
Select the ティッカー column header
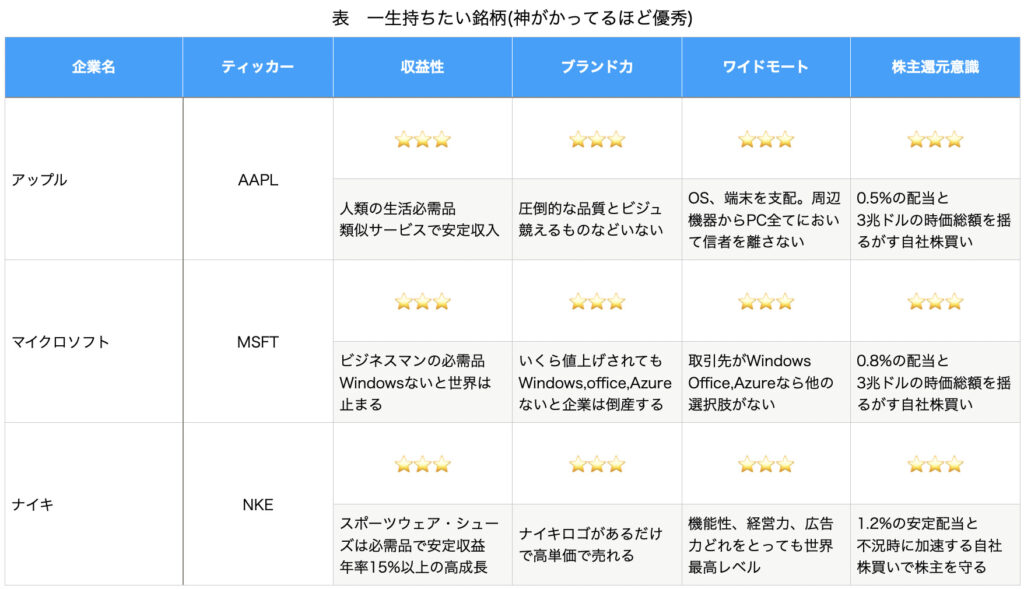pos(258,67)
